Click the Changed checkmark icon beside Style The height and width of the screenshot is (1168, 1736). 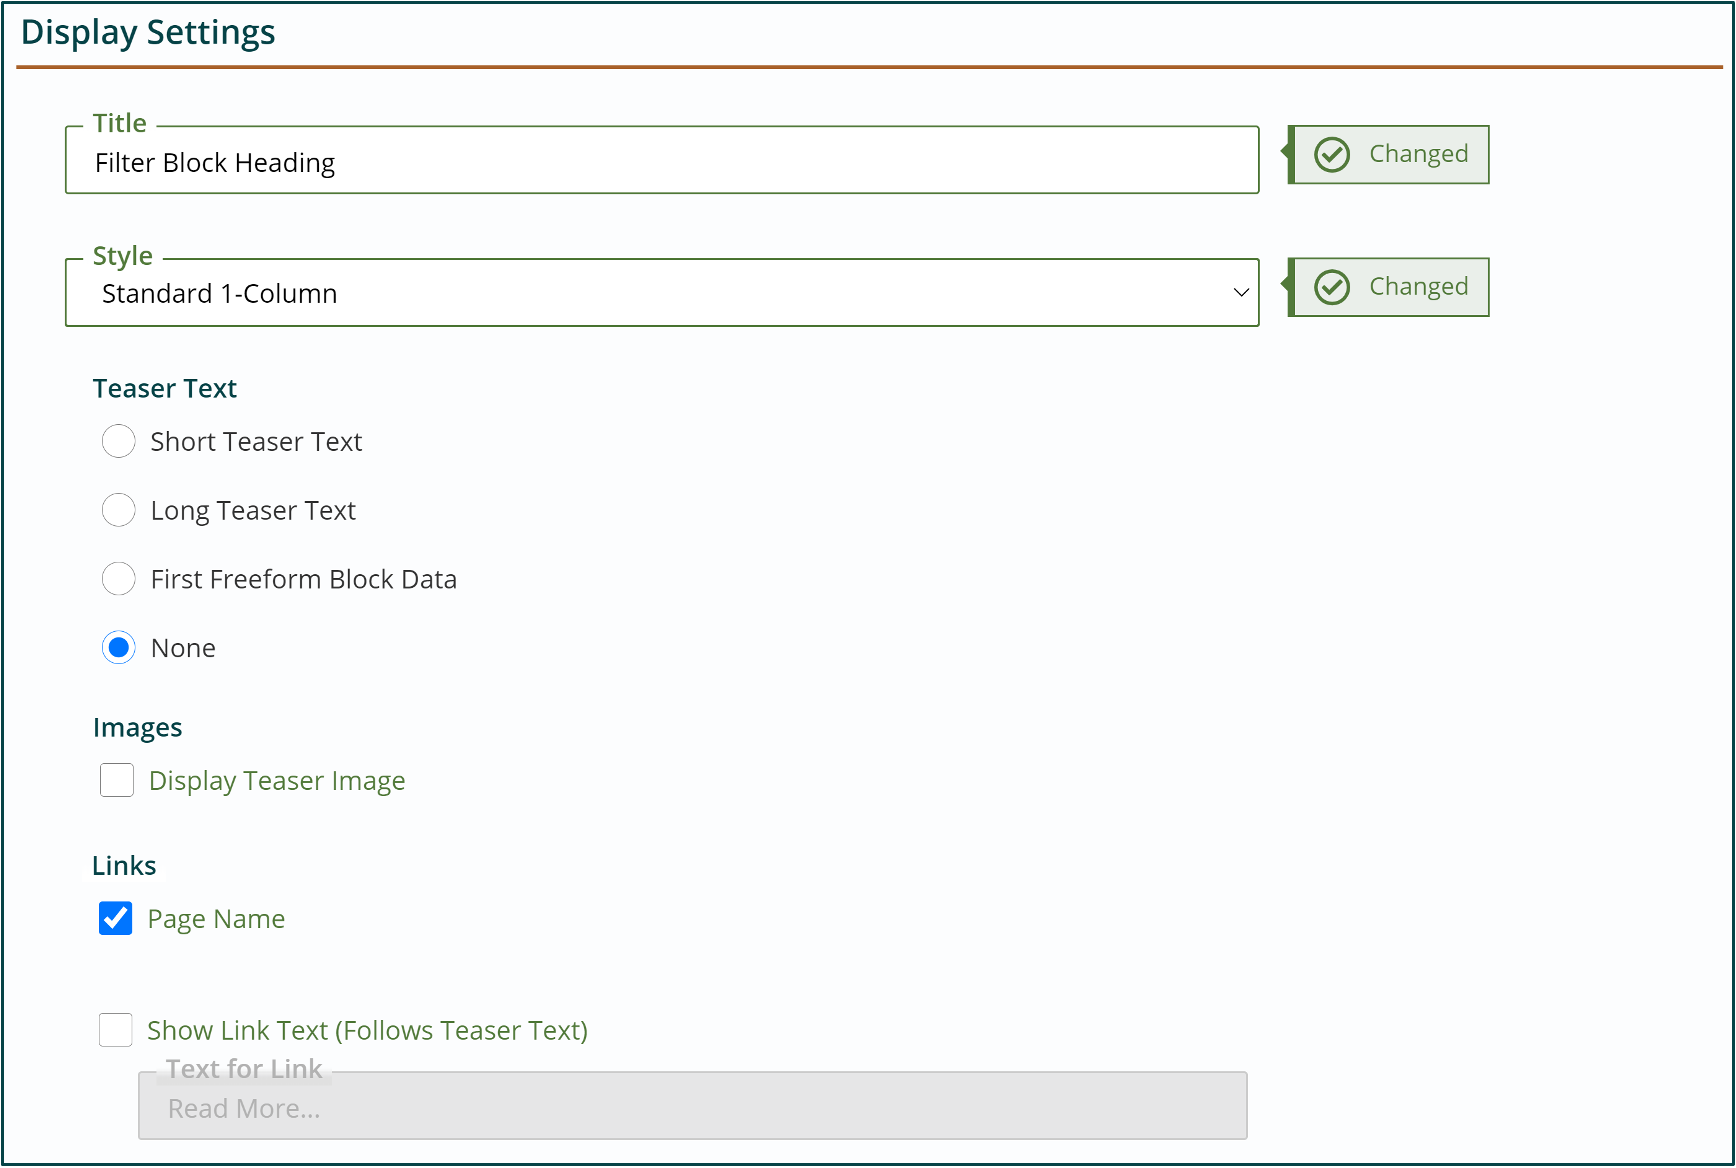click(x=1332, y=287)
